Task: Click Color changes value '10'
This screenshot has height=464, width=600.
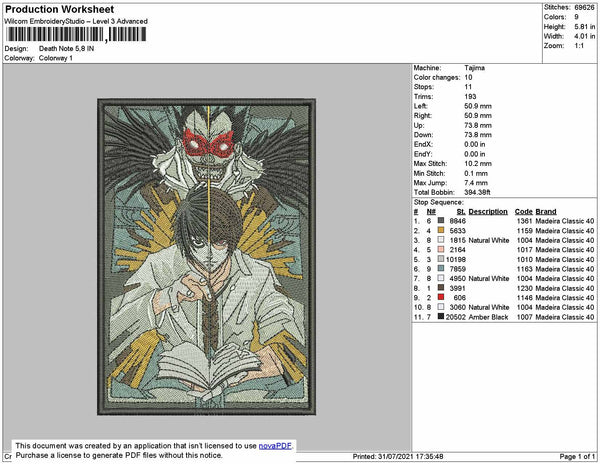Action: (x=468, y=77)
